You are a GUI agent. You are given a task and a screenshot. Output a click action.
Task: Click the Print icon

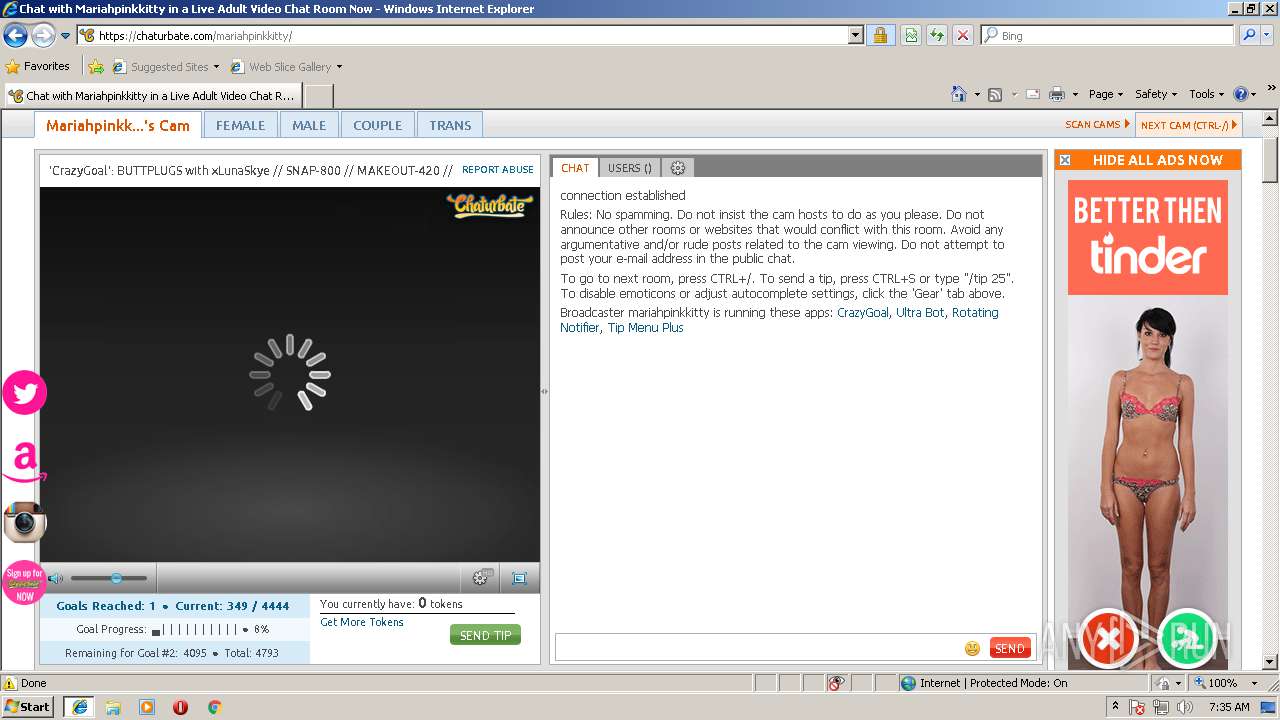[x=1057, y=94]
